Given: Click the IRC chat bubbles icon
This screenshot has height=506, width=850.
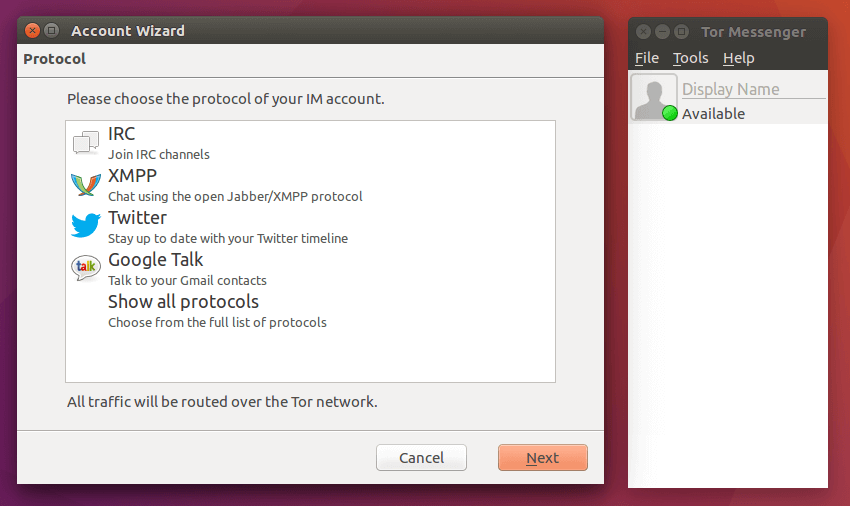Looking at the screenshot, I should [x=86, y=143].
